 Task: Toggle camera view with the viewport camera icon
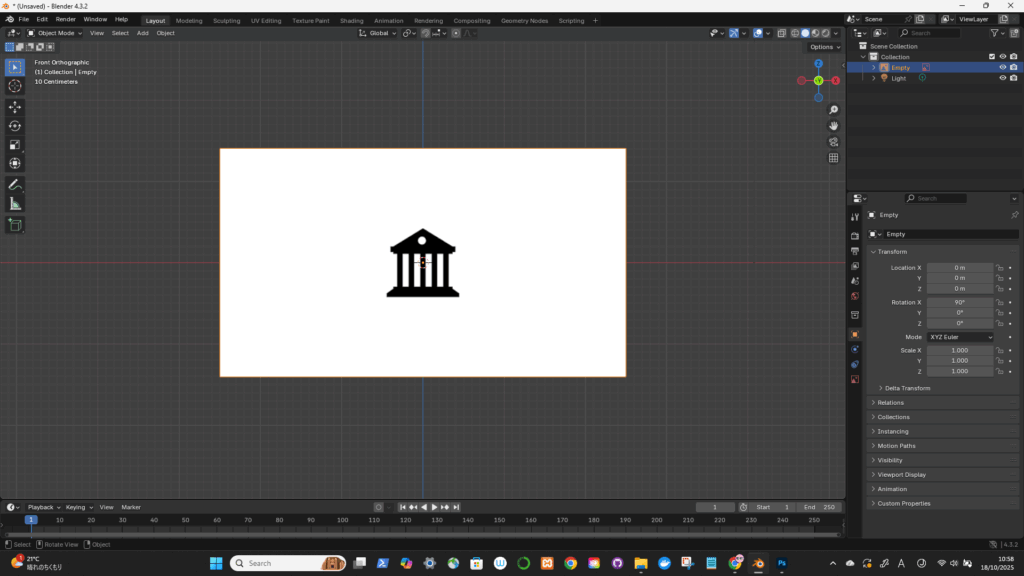[833, 142]
